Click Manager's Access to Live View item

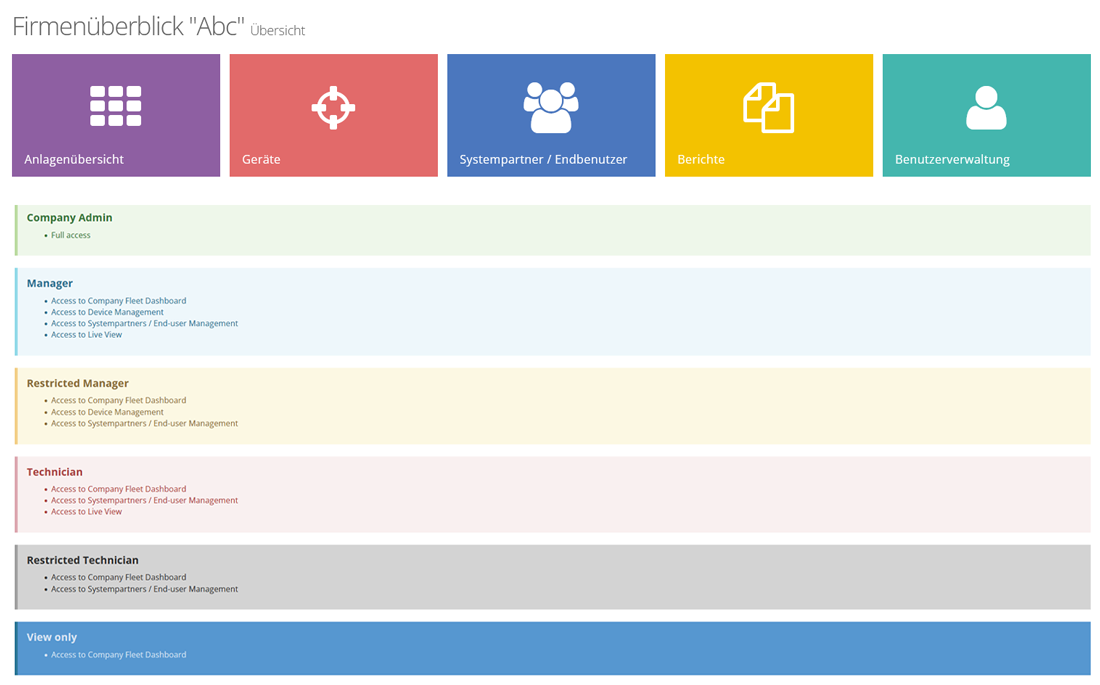(x=86, y=335)
